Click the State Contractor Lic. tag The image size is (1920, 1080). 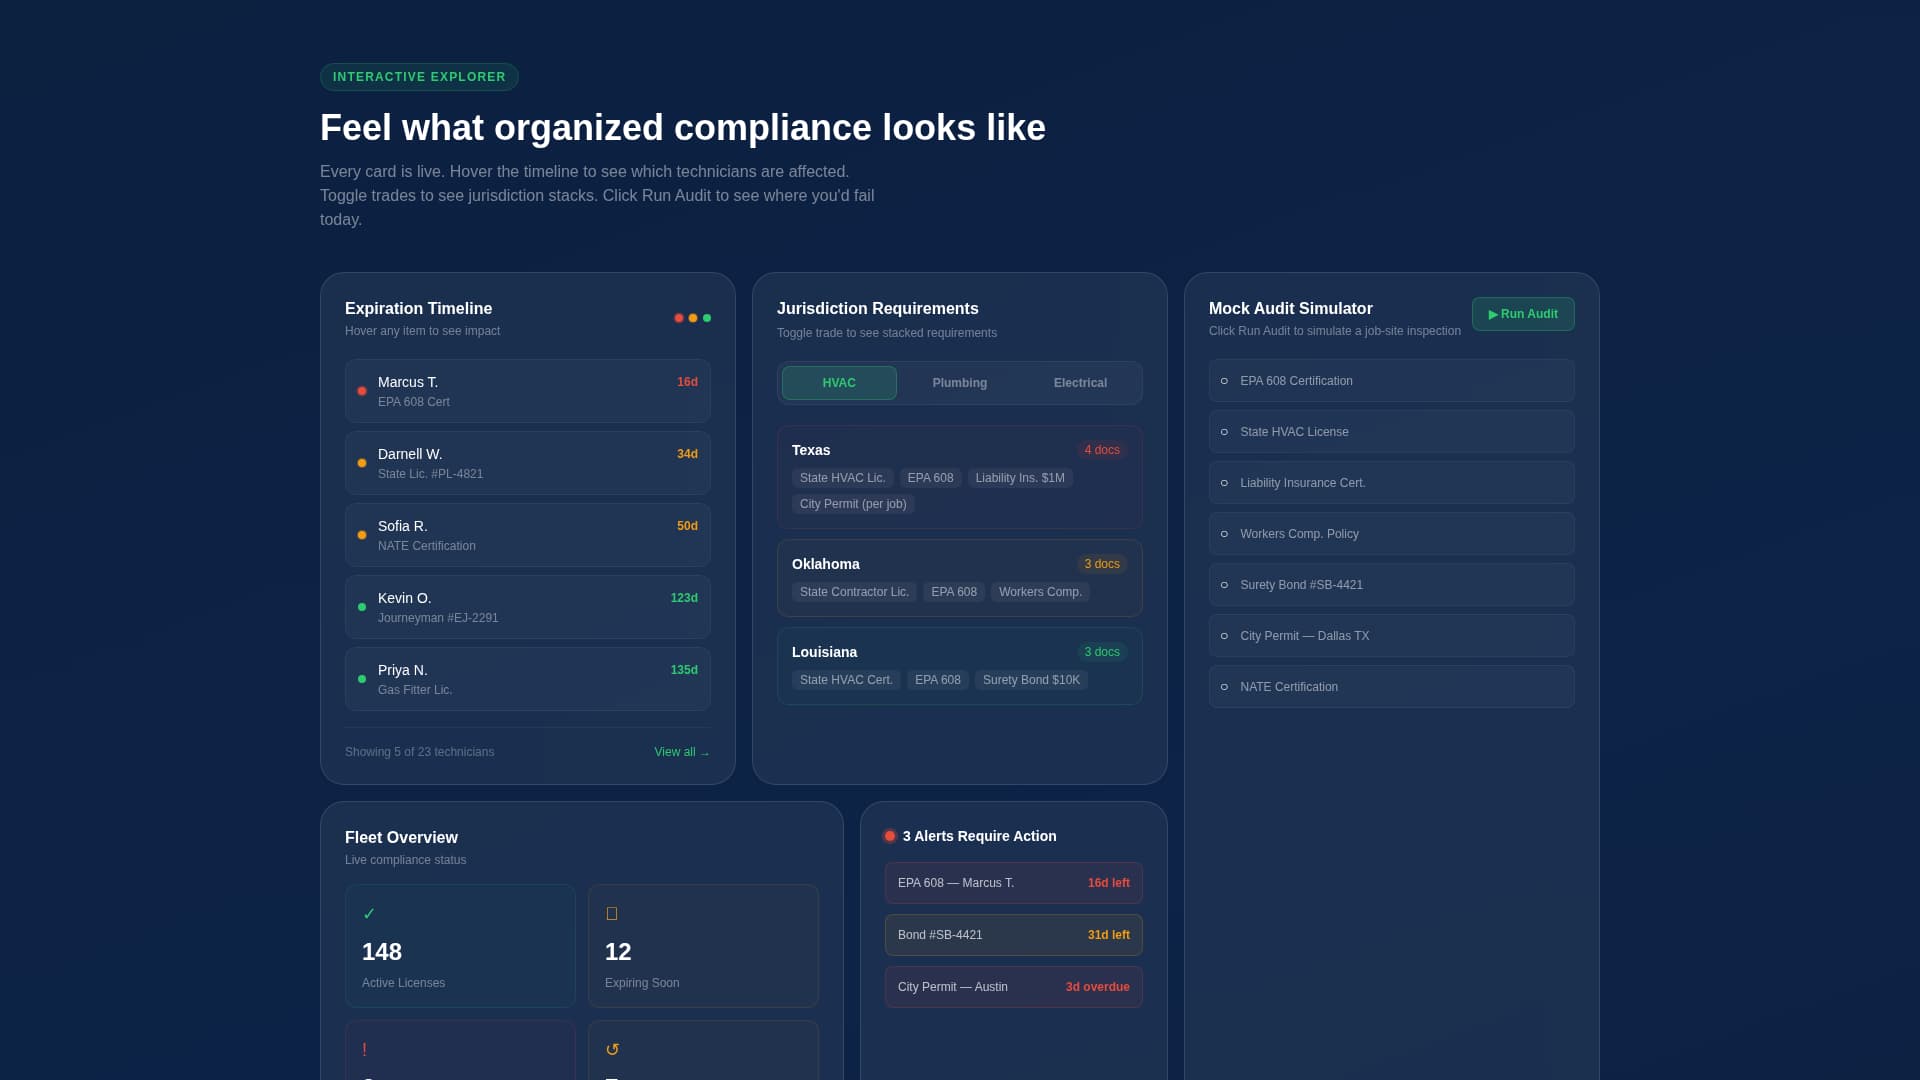pos(854,592)
